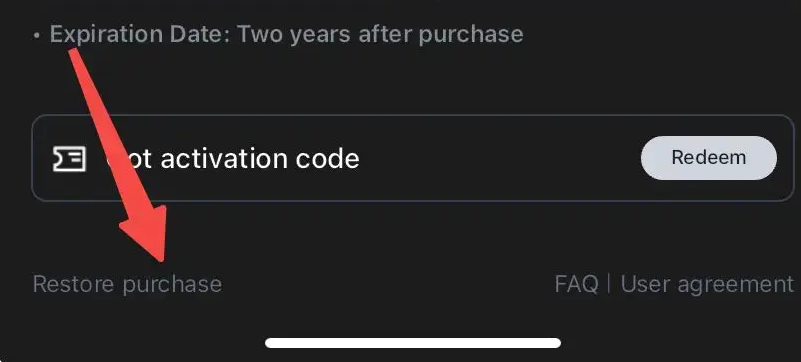801x362 pixels.
Task: Tap the separator between FAQ and User agreement
Action: pyautogui.click(x=609, y=284)
